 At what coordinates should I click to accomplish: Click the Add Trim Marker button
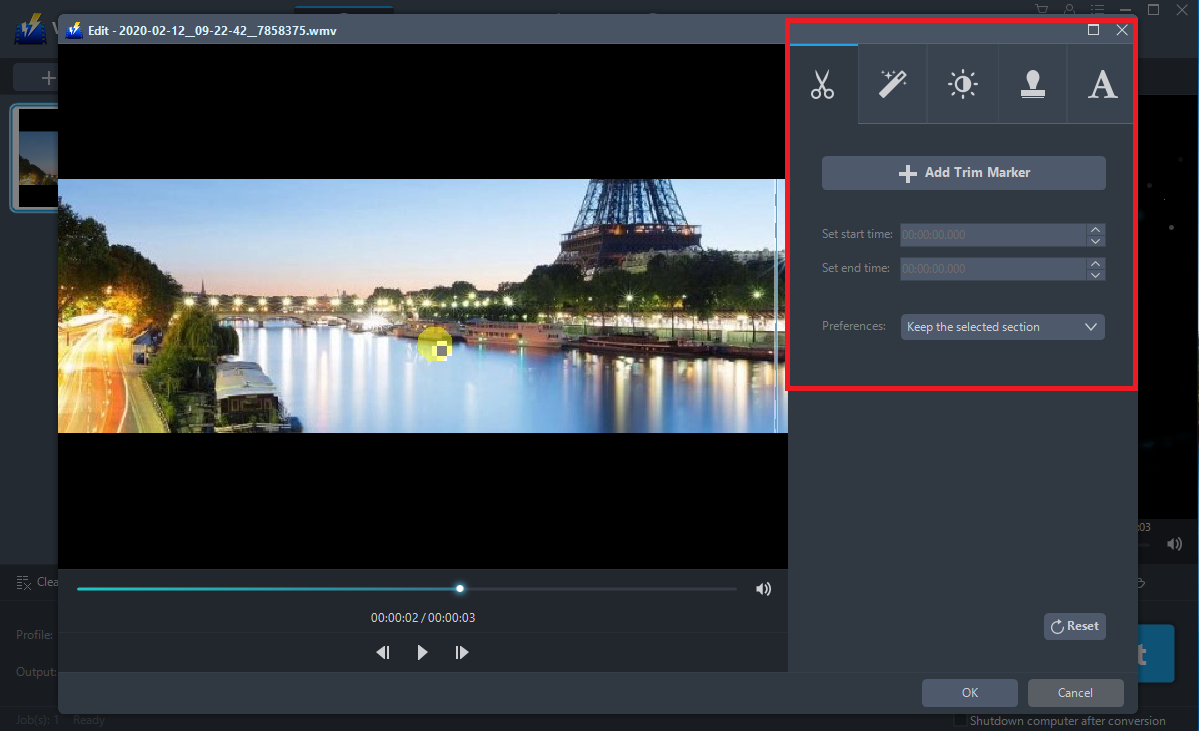coord(963,172)
